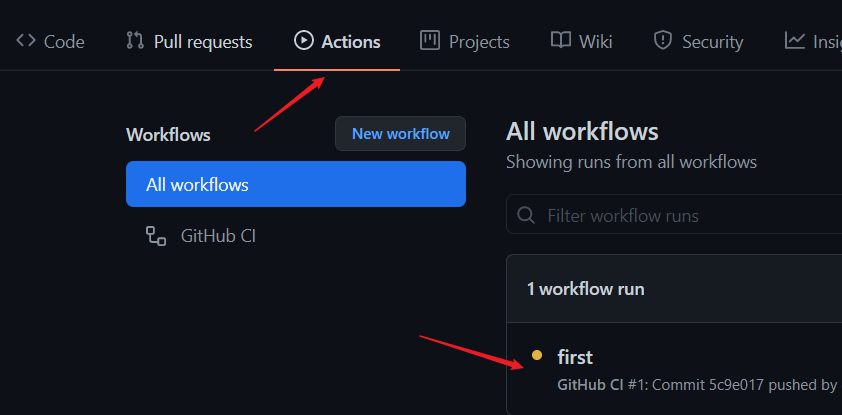Click the magnifier icon in filter box
This screenshot has width=842, height=415.
pyautogui.click(x=526, y=215)
